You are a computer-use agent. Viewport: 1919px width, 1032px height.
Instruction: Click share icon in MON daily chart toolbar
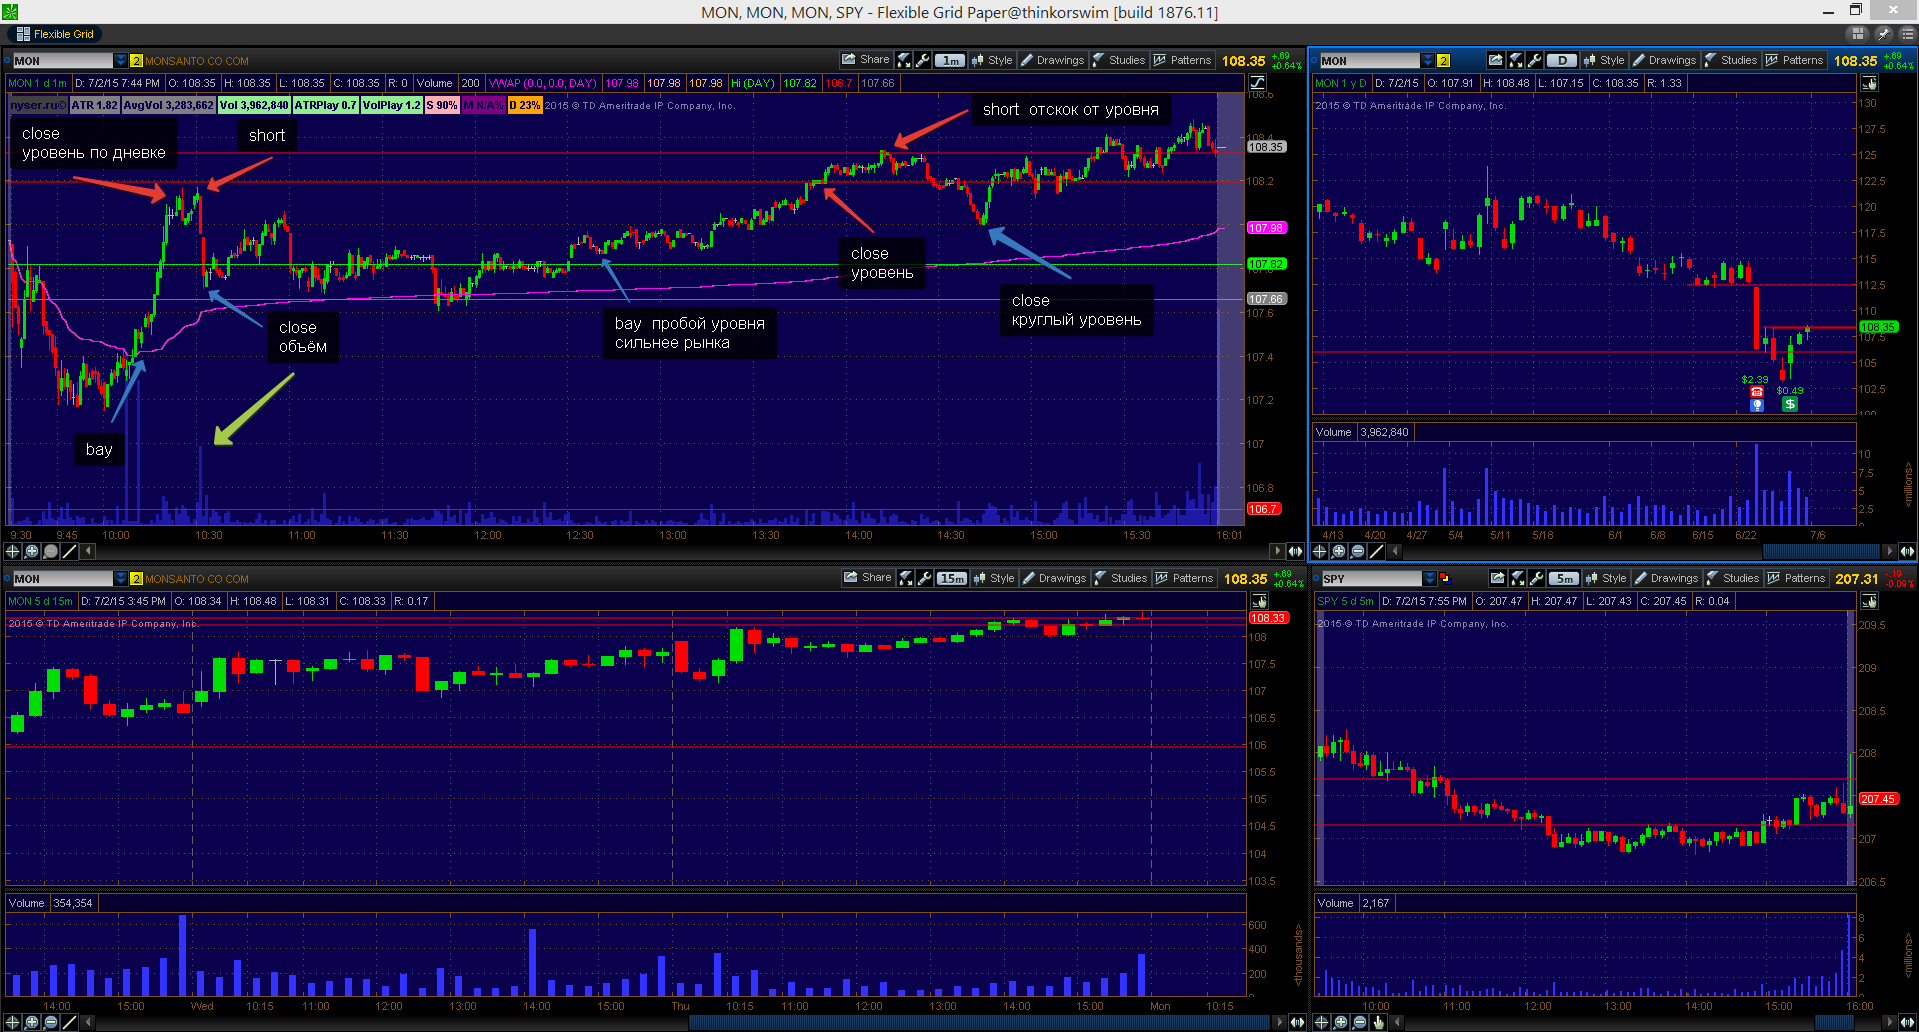coord(1496,60)
